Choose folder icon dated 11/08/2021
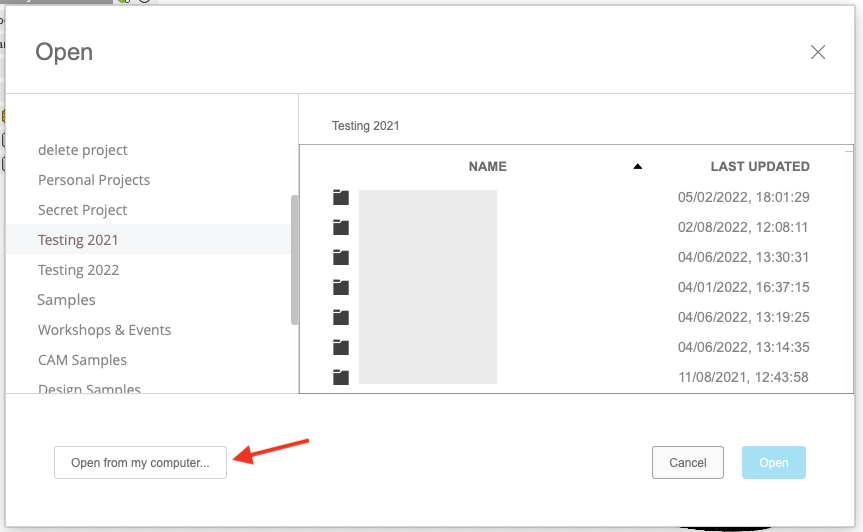This screenshot has width=863, height=532. tap(341, 377)
